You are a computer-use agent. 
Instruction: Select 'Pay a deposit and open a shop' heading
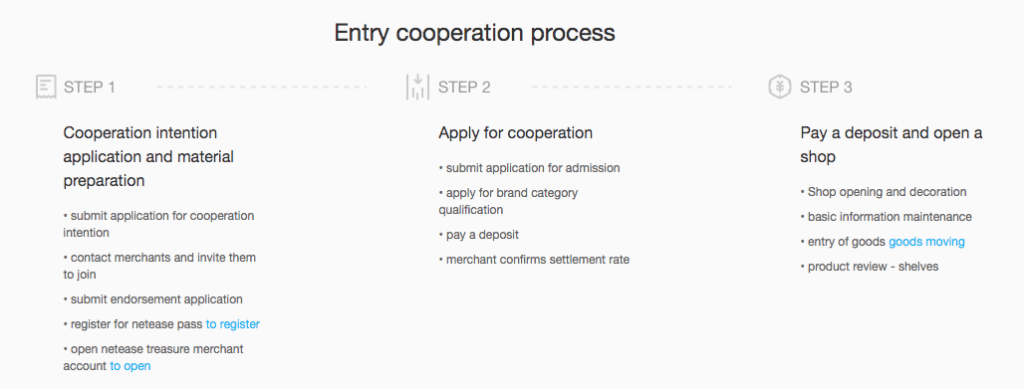pos(891,145)
